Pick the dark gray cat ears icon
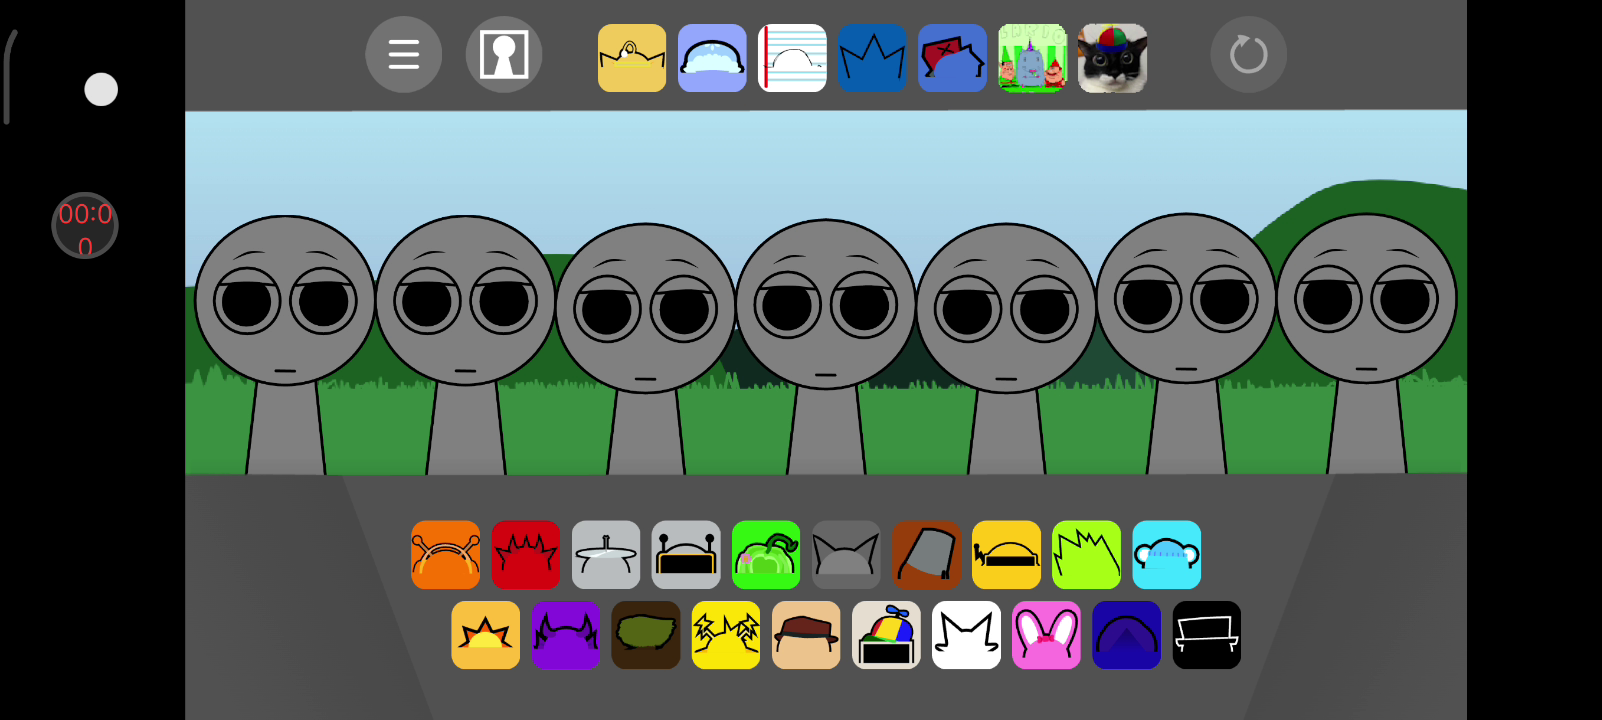 (846, 555)
